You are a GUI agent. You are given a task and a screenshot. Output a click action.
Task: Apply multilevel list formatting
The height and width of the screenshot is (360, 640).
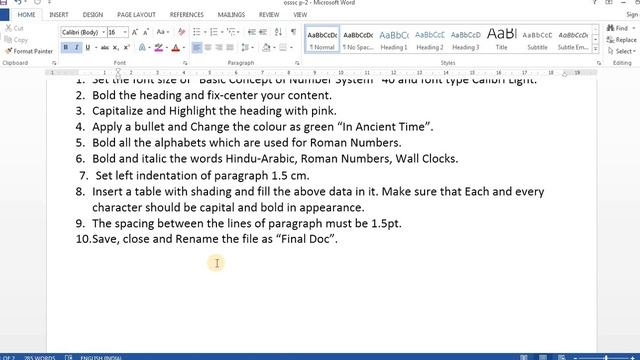231,32
